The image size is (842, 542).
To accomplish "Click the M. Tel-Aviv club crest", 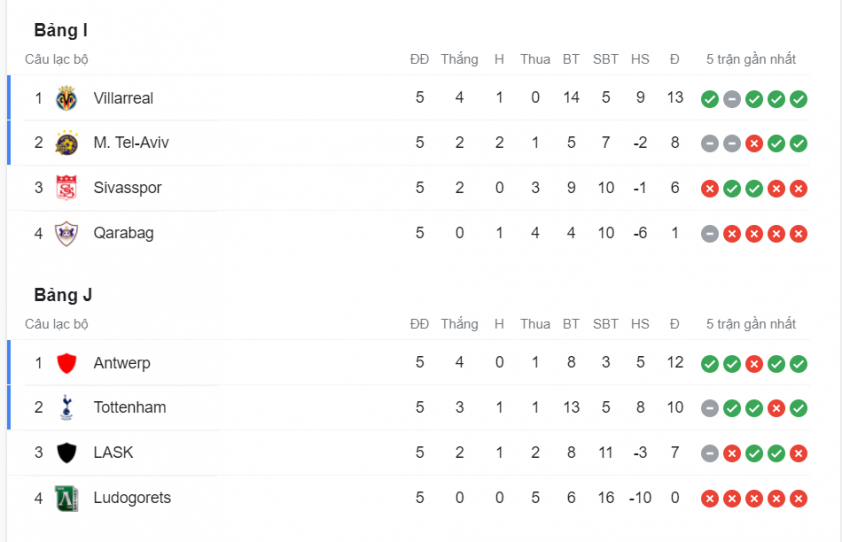I will point(67,143).
